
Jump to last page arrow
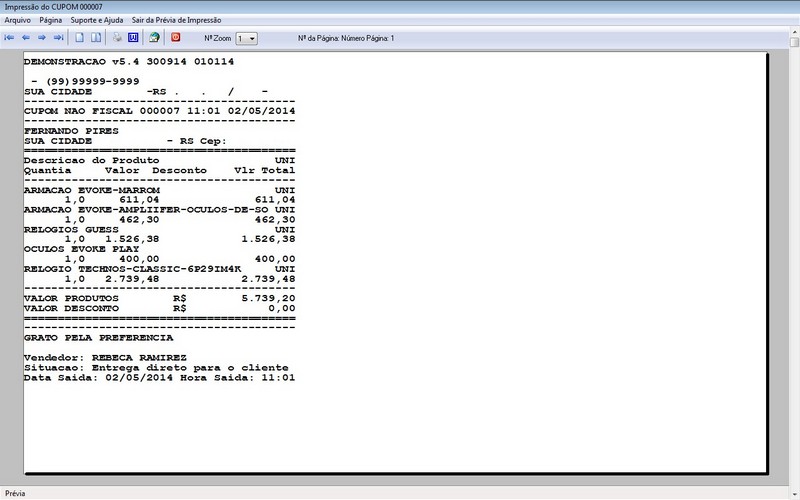click(59, 38)
